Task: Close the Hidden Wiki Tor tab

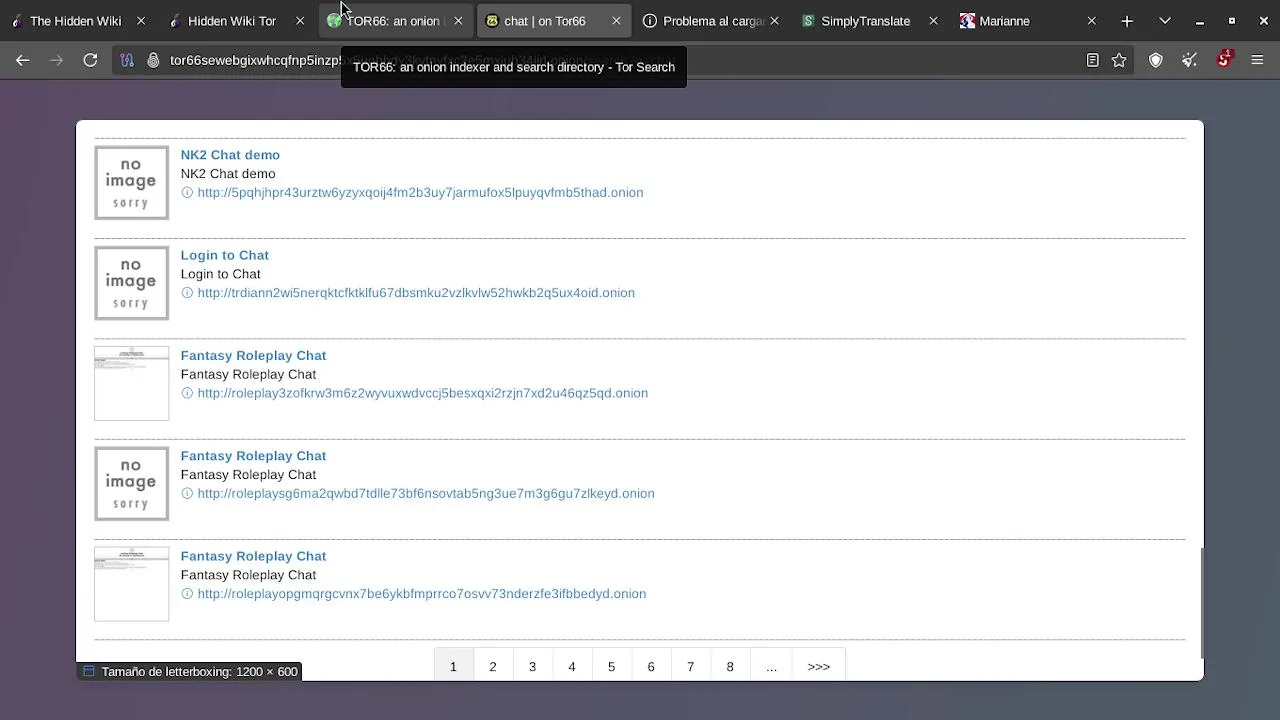Action: point(300,21)
